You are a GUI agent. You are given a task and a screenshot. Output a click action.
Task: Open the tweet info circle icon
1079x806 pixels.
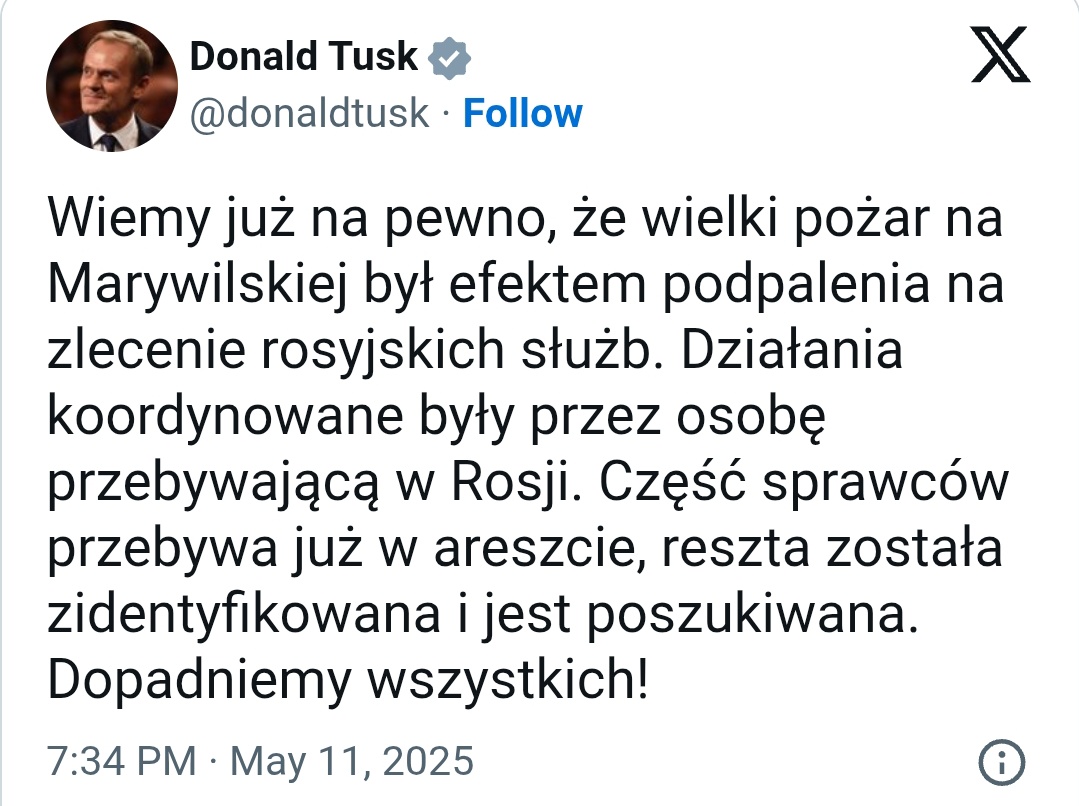click(x=1001, y=762)
